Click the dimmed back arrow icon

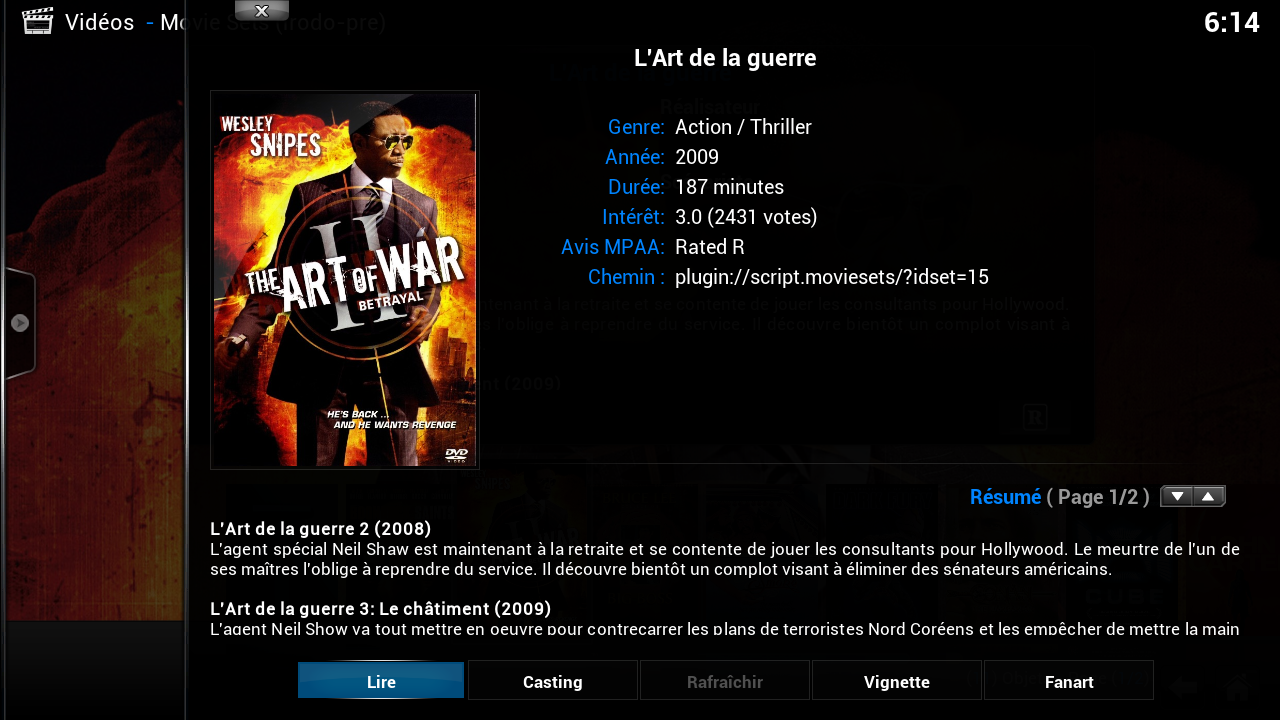point(1184,687)
